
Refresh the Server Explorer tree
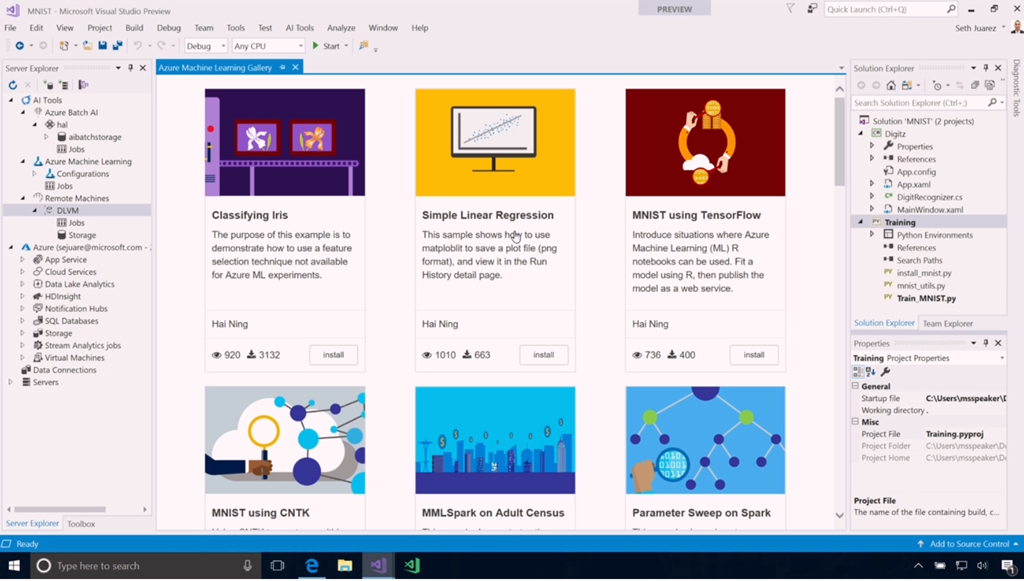(13, 85)
